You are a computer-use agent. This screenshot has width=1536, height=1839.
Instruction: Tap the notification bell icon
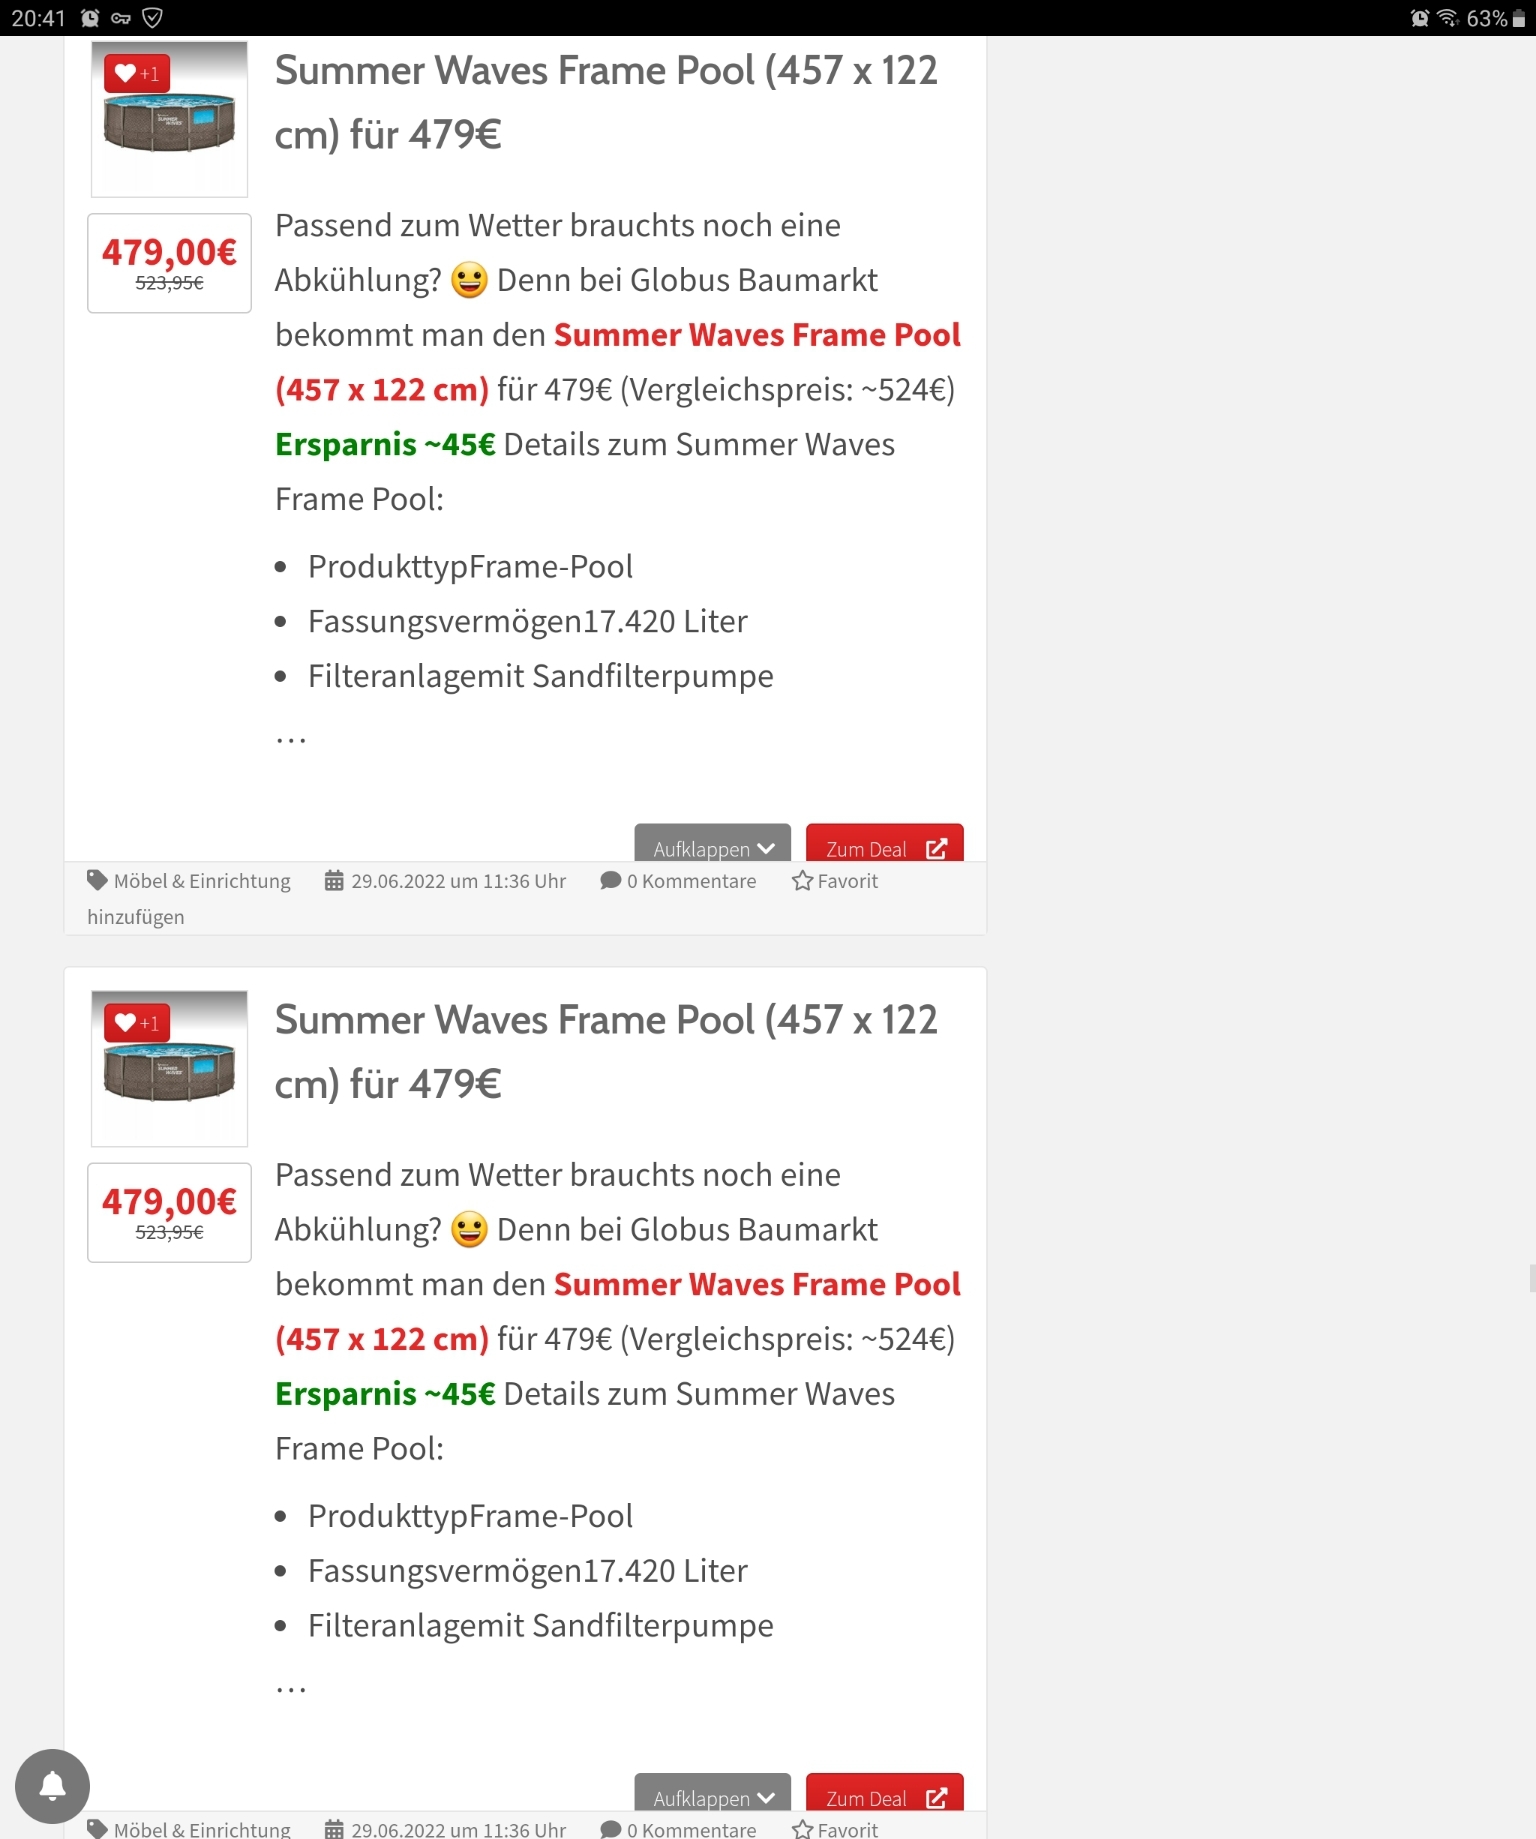point(52,1786)
